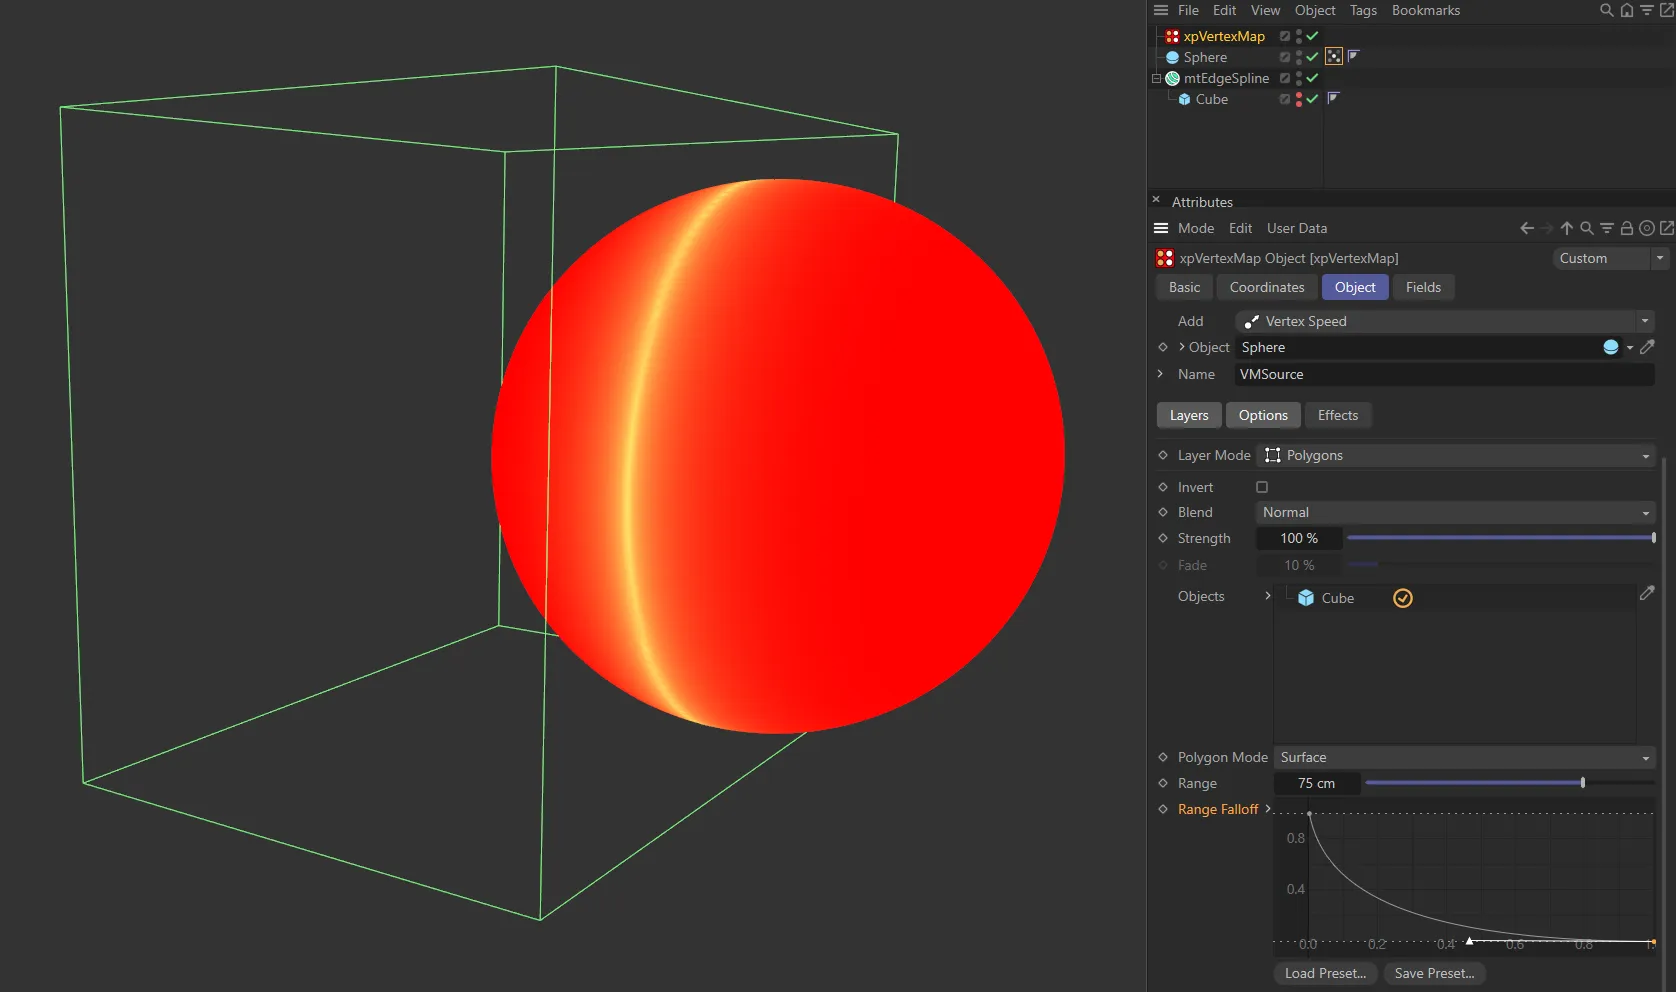Enable the Invert checkbox
This screenshot has width=1676, height=992.
[1261, 487]
